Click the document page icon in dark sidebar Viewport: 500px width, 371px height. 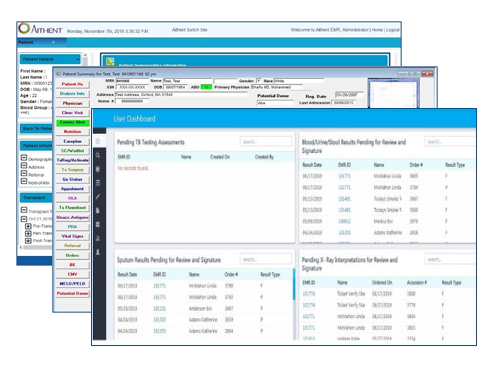point(98,210)
